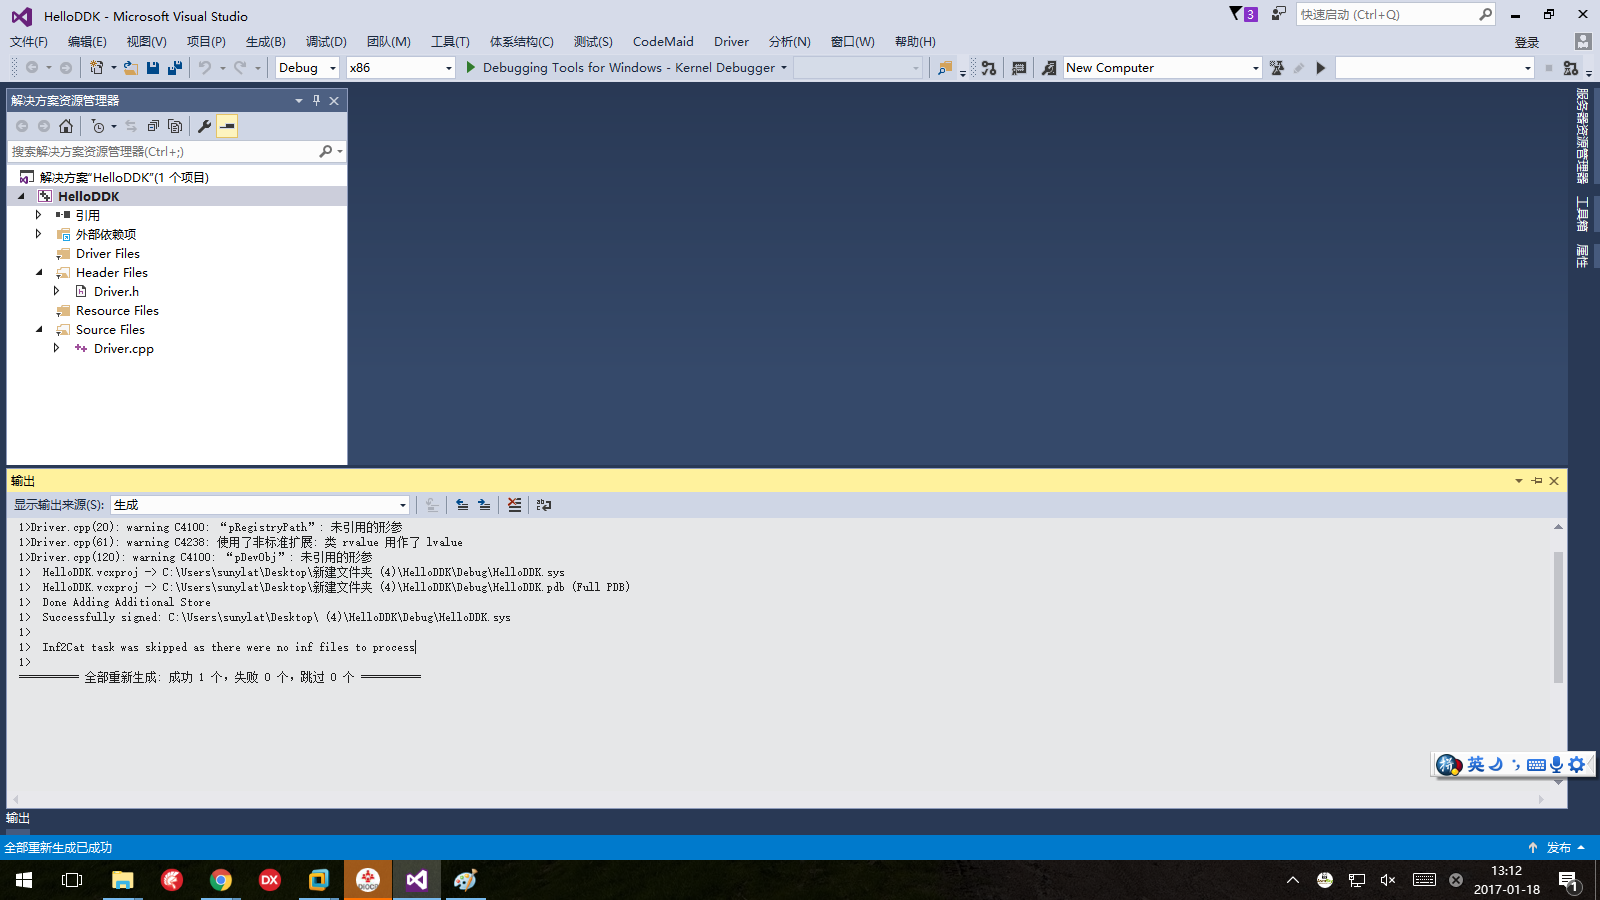Image resolution: width=1600 pixels, height=900 pixels.
Task: Click the Send Feedback icon
Action: 1278,14
